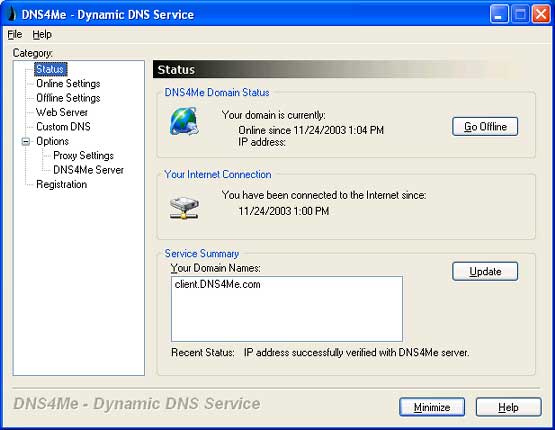The image size is (555, 430).
Task: Open Proxy Settings under Options
Action: pos(84,156)
